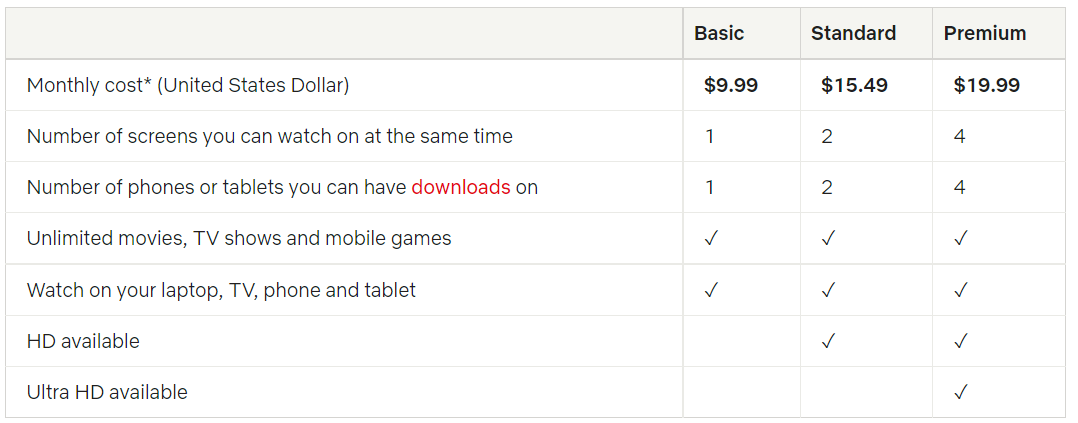Click the $15.49 Standard monthly price
The image size is (1078, 423).
(x=854, y=85)
